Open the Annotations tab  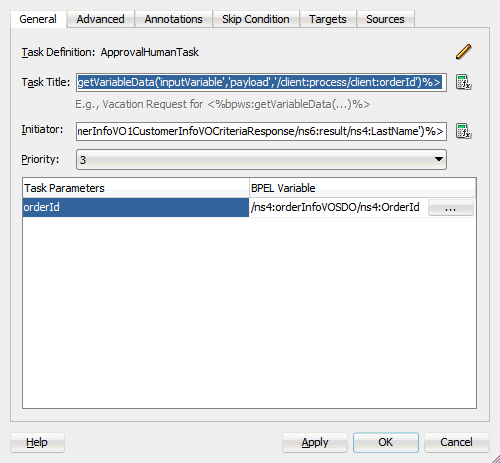pos(173,19)
